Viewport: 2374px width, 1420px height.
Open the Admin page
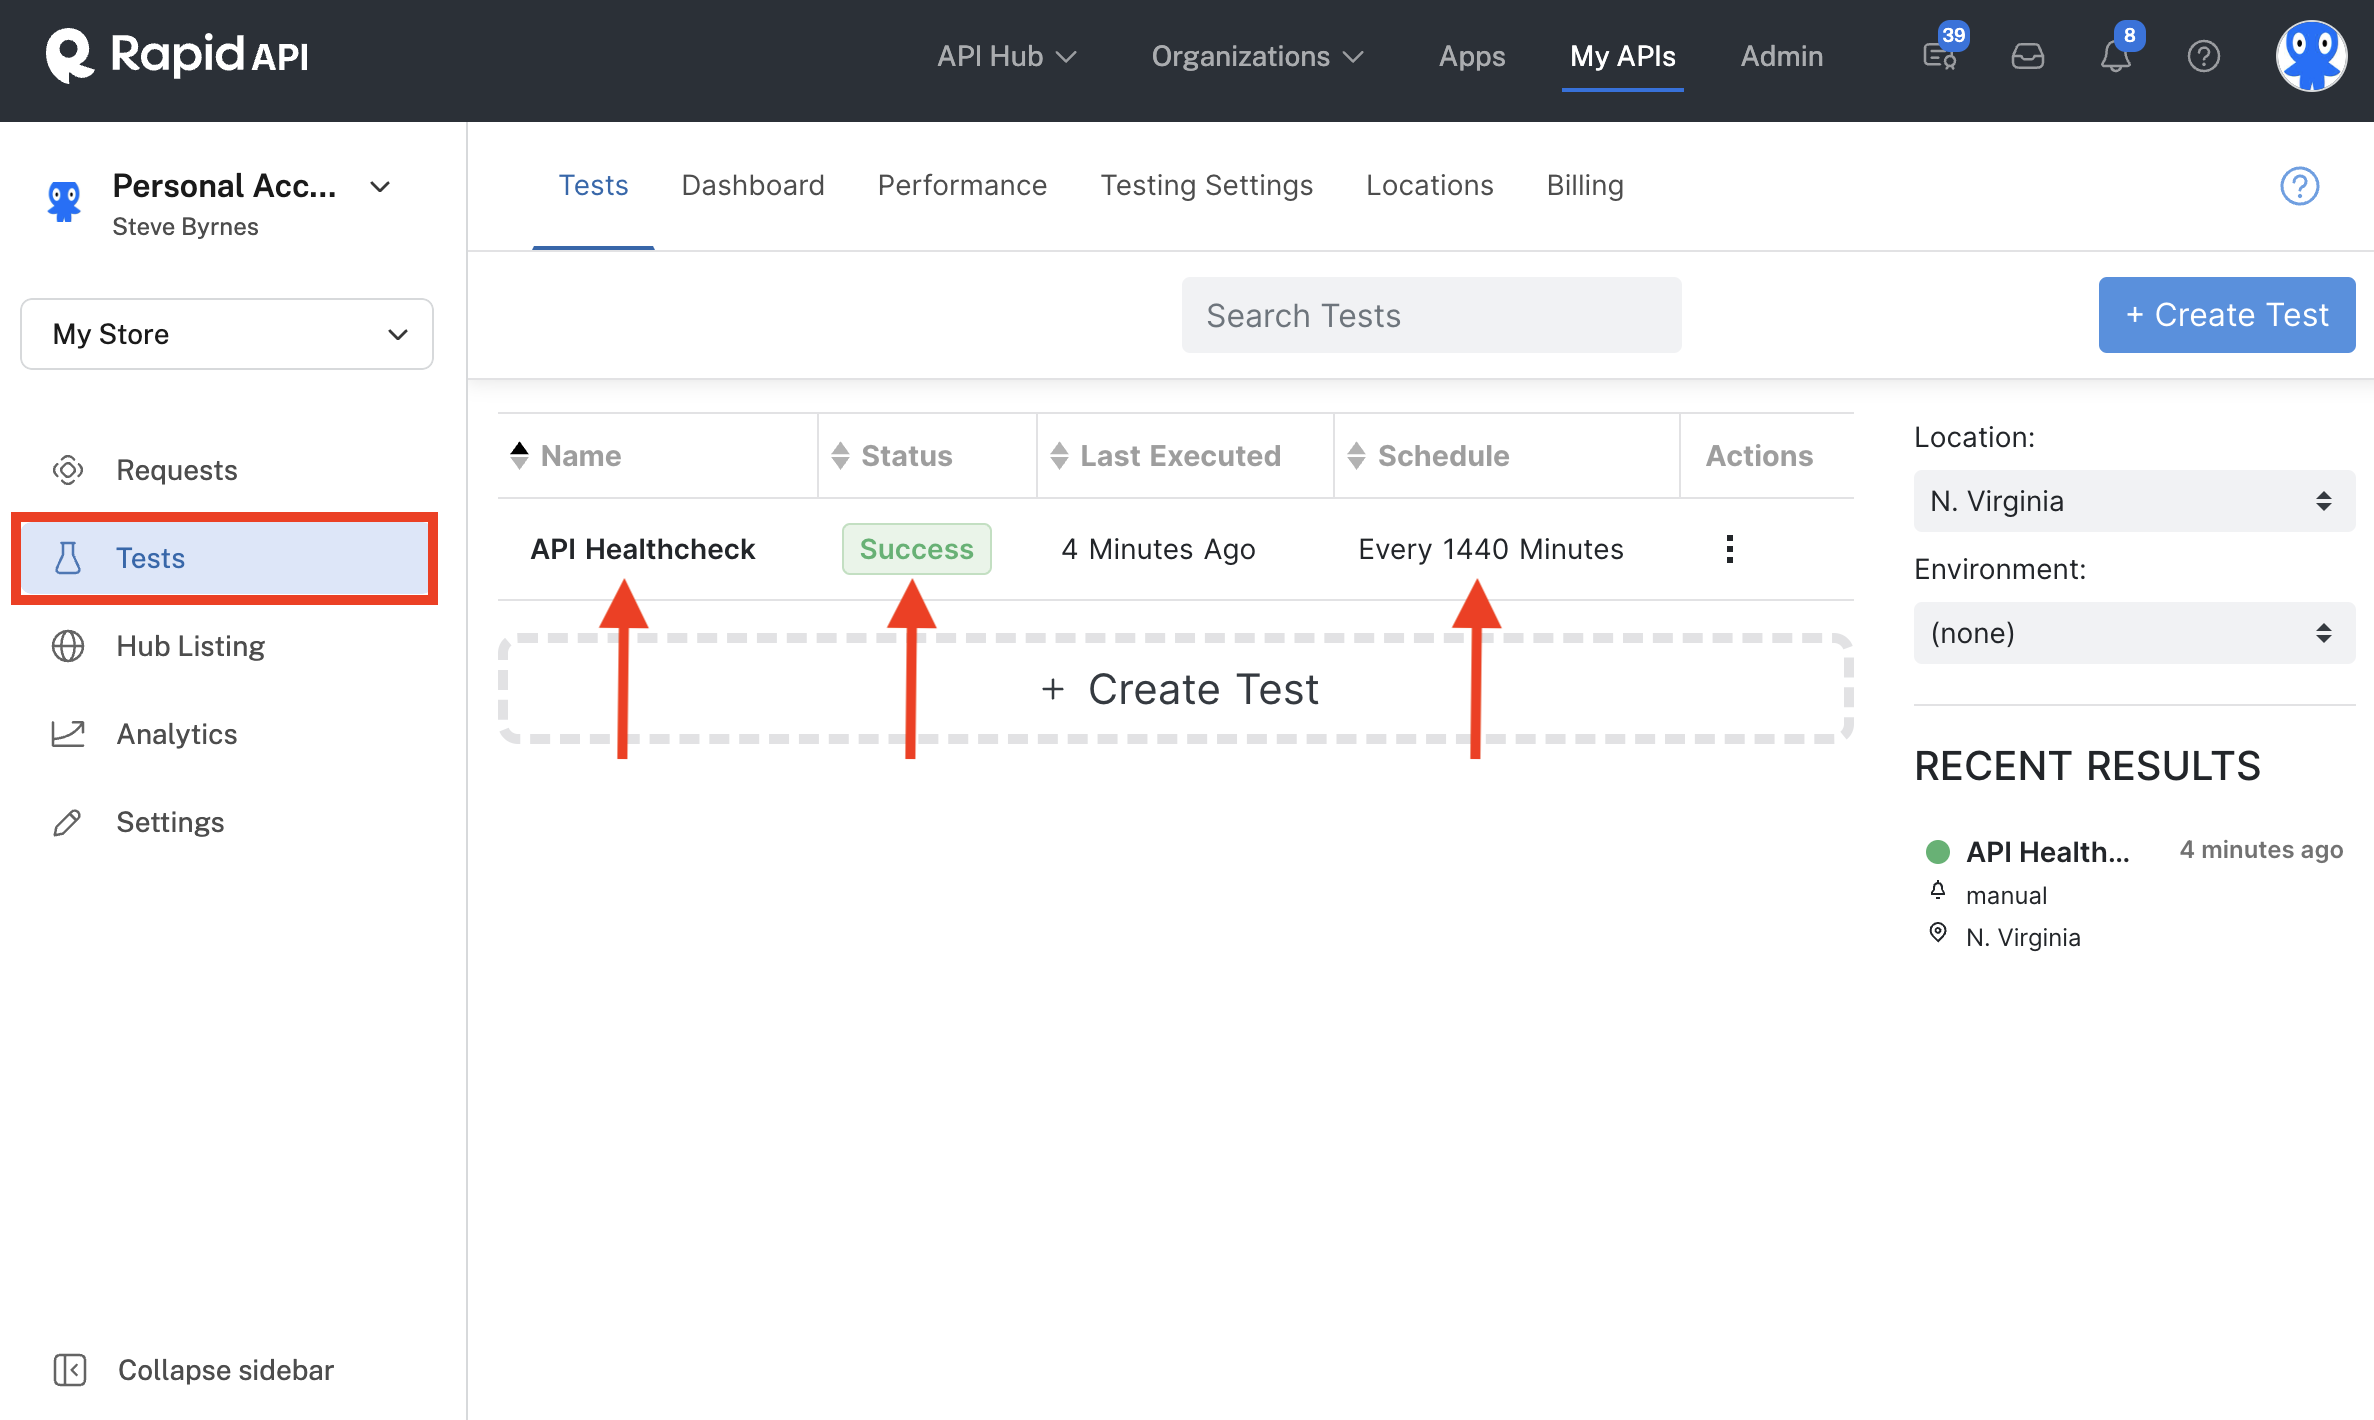point(1781,56)
